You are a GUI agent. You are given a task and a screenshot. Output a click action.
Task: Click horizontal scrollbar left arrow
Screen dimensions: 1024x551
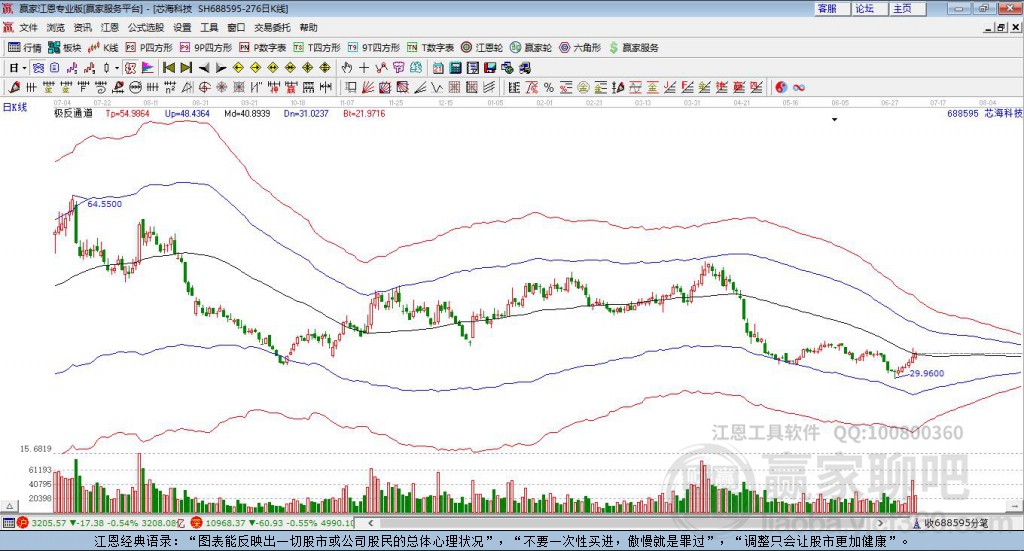[x=370, y=523]
